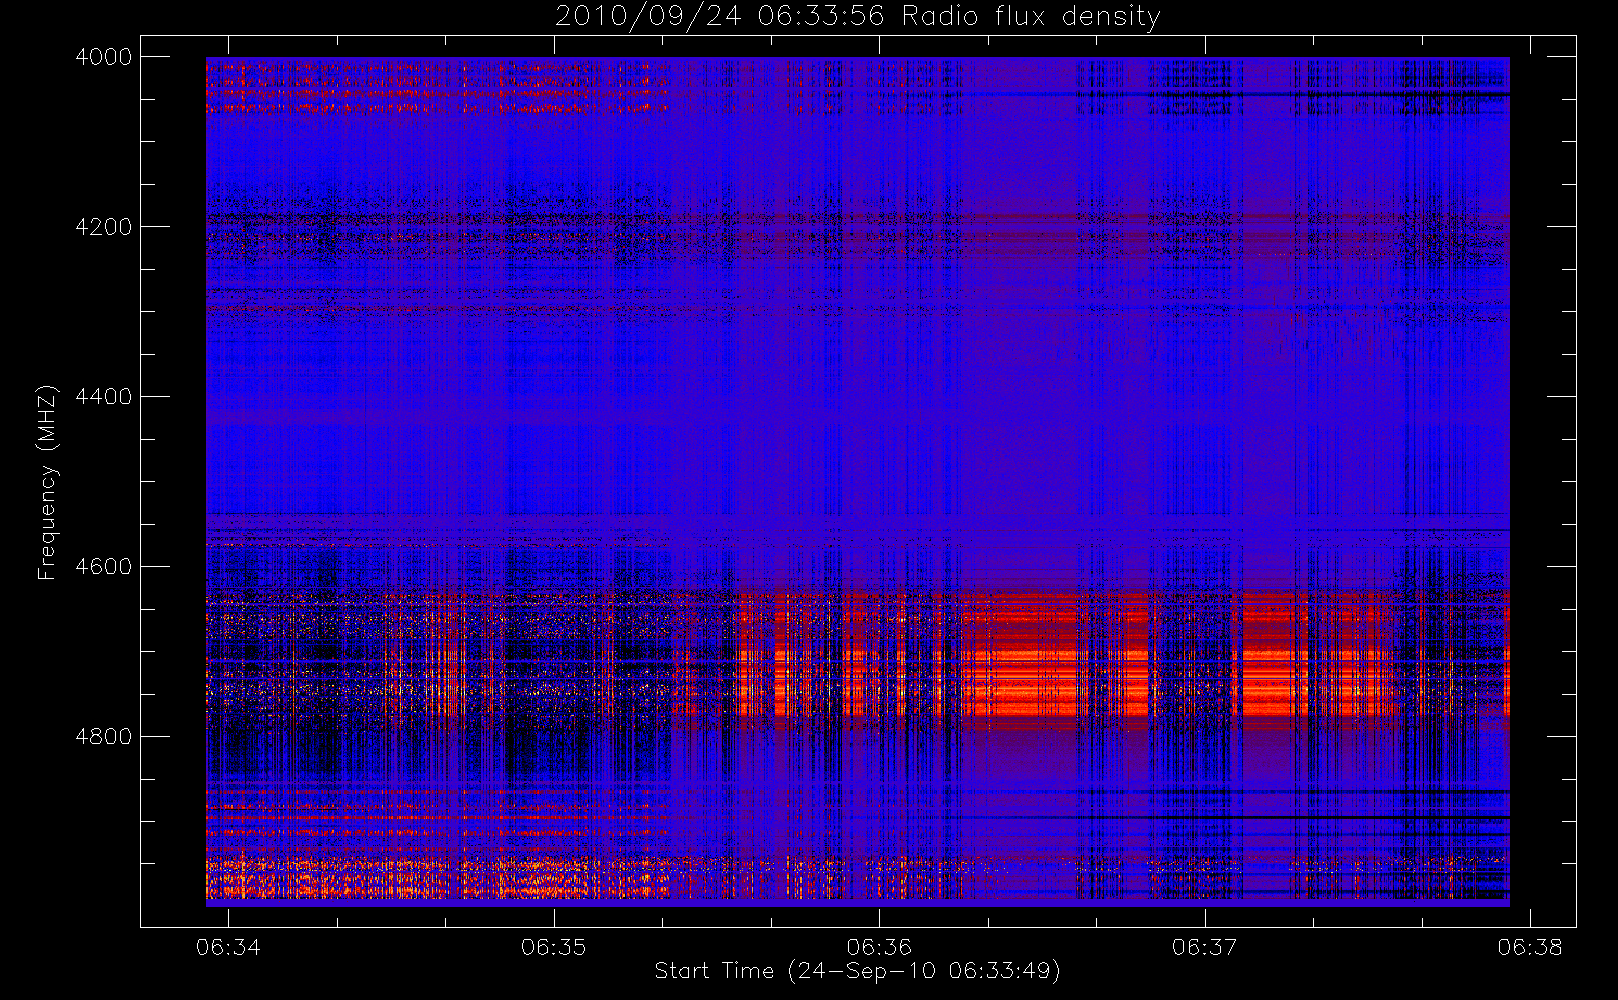Image resolution: width=1618 pixels, height=1000 pixels.
Task: Select the 4800 frequency tick label
Action: (103, 737)
